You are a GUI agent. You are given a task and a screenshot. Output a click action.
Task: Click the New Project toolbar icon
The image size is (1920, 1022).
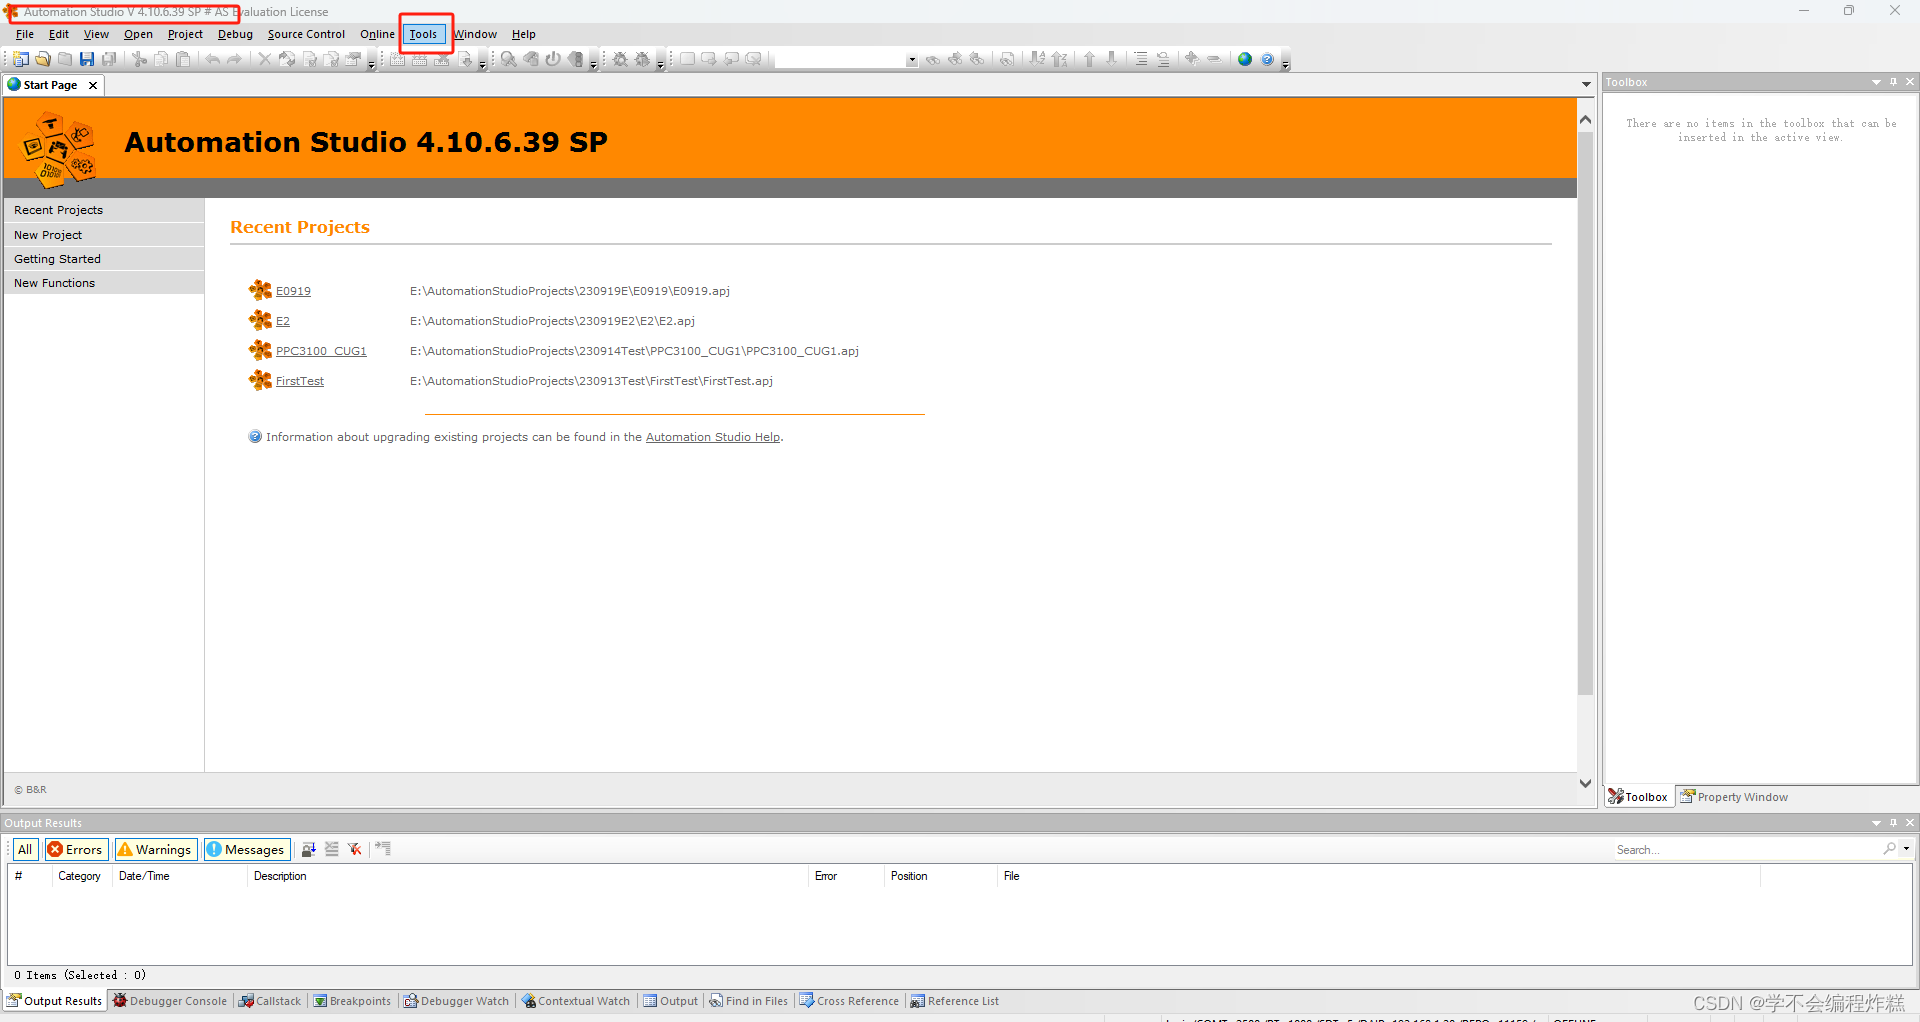pyautogui.click(x=21, y=59)
